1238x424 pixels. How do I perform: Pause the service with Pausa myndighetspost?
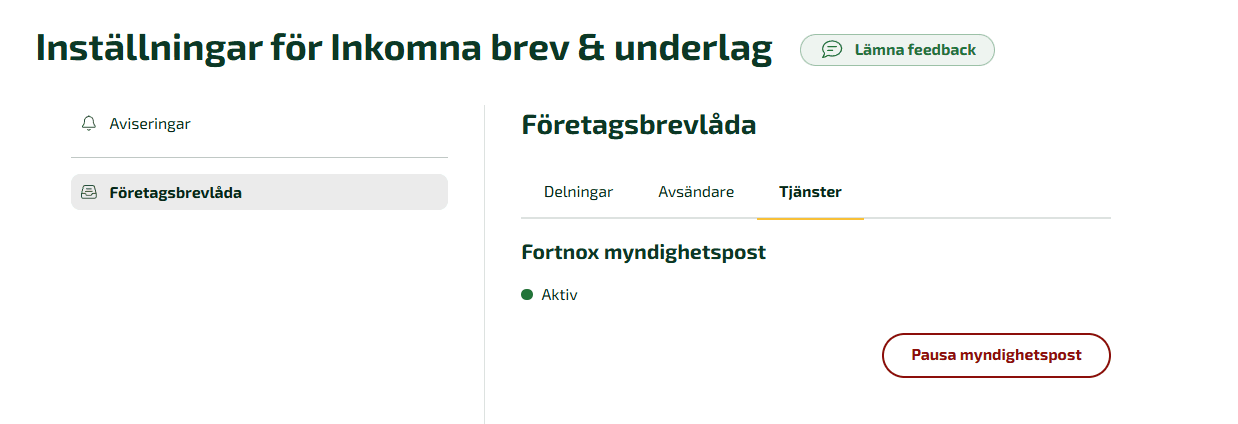[996, 355]
